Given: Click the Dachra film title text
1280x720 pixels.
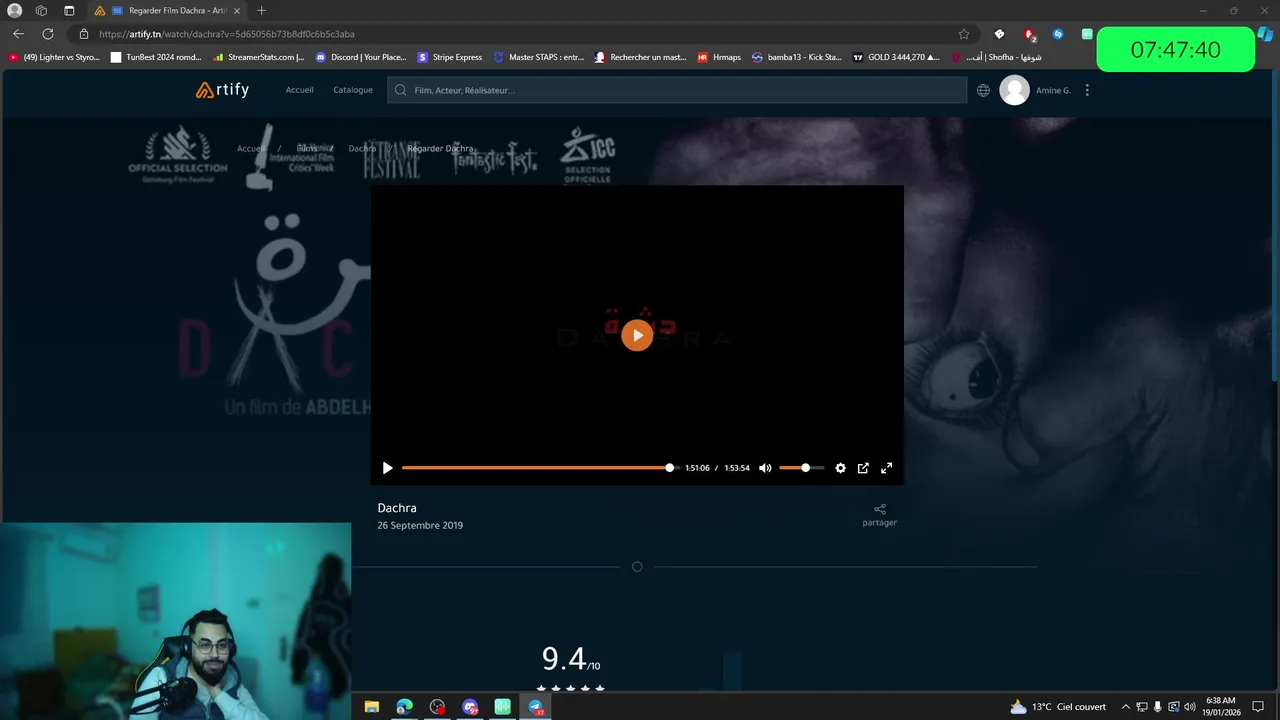Looking at the screenshot, I should [x=397, y=508].
